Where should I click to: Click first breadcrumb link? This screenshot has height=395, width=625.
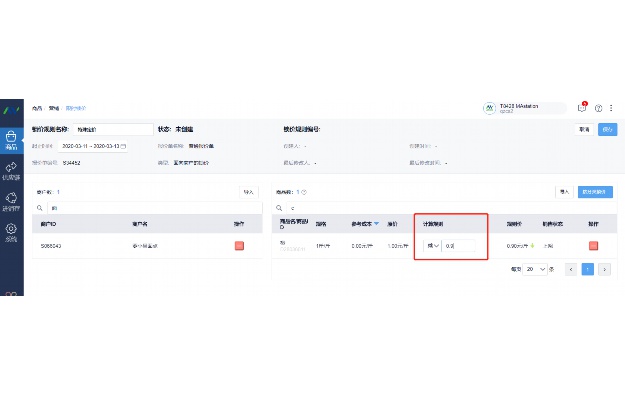click(37, 108)
